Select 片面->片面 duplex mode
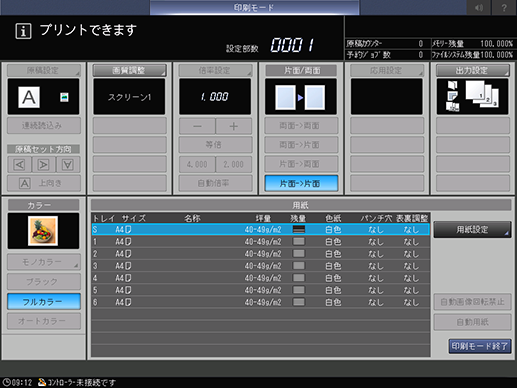Viewport: 517px width, 388px height. pyautogui.click(x=301, y=183)
